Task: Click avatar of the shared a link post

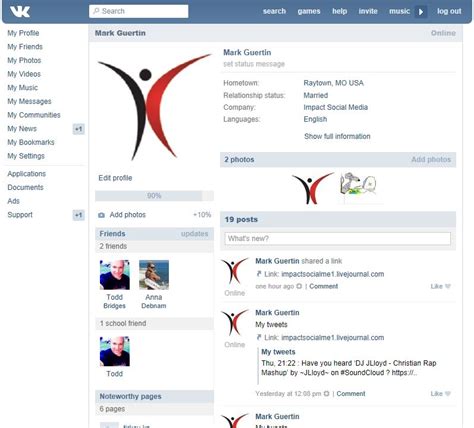Action: click(x=235, y=271)
